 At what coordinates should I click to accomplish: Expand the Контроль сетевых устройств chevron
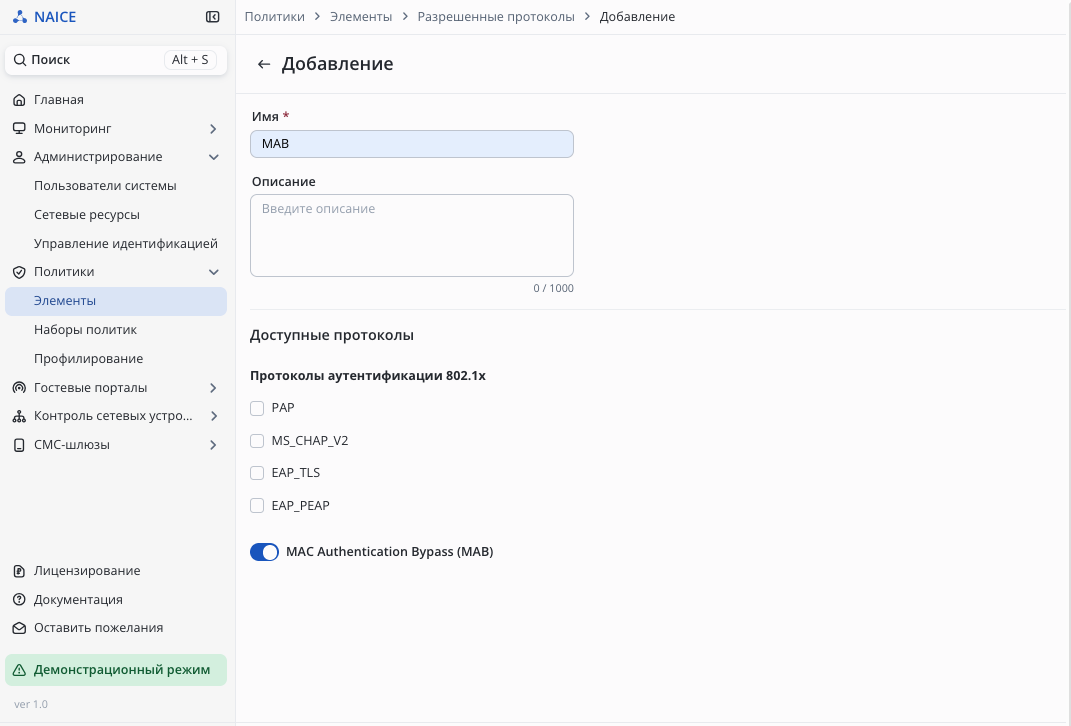coord(213,416)
